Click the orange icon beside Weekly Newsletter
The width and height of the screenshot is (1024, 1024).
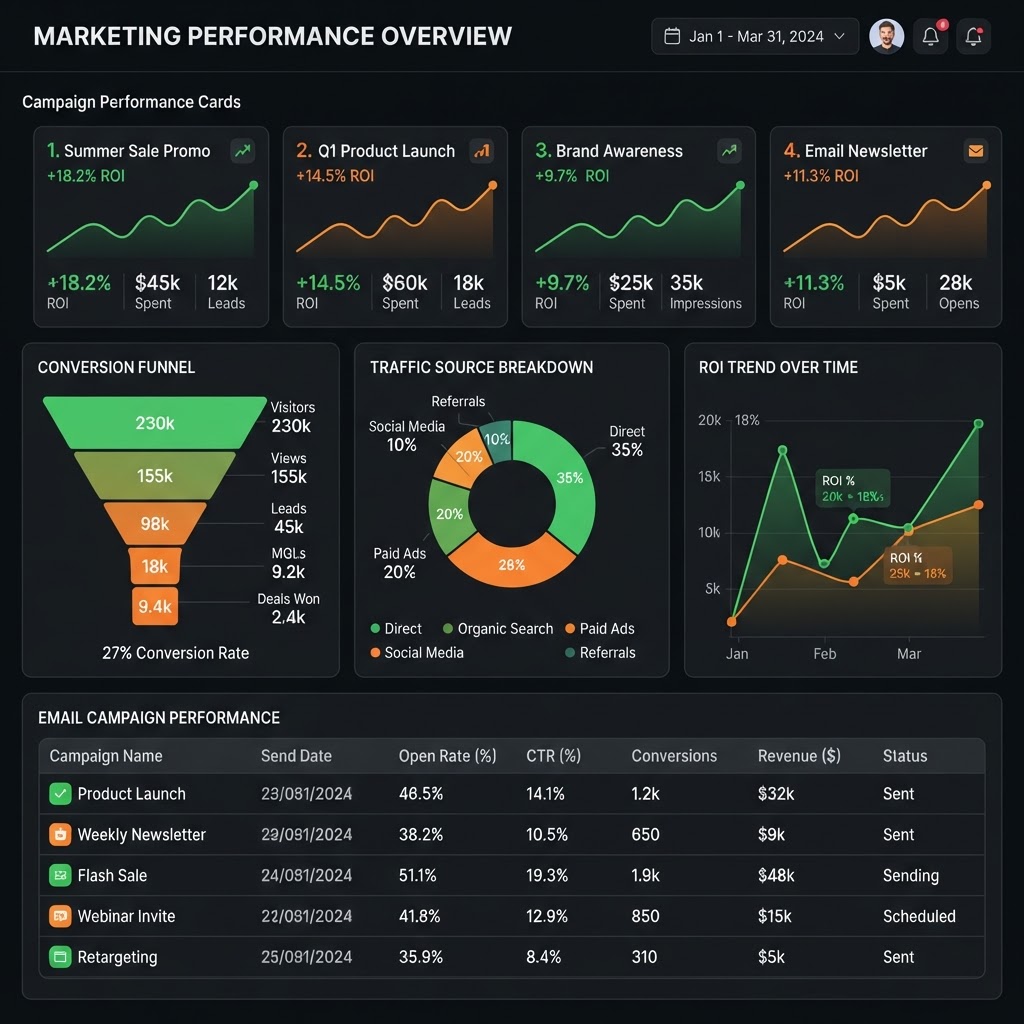[60, 834]
